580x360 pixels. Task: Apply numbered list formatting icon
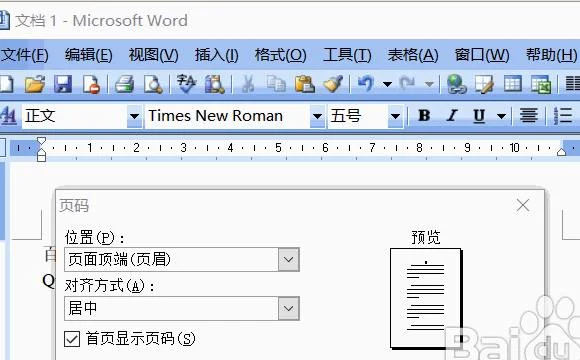[x=563, y=116]
